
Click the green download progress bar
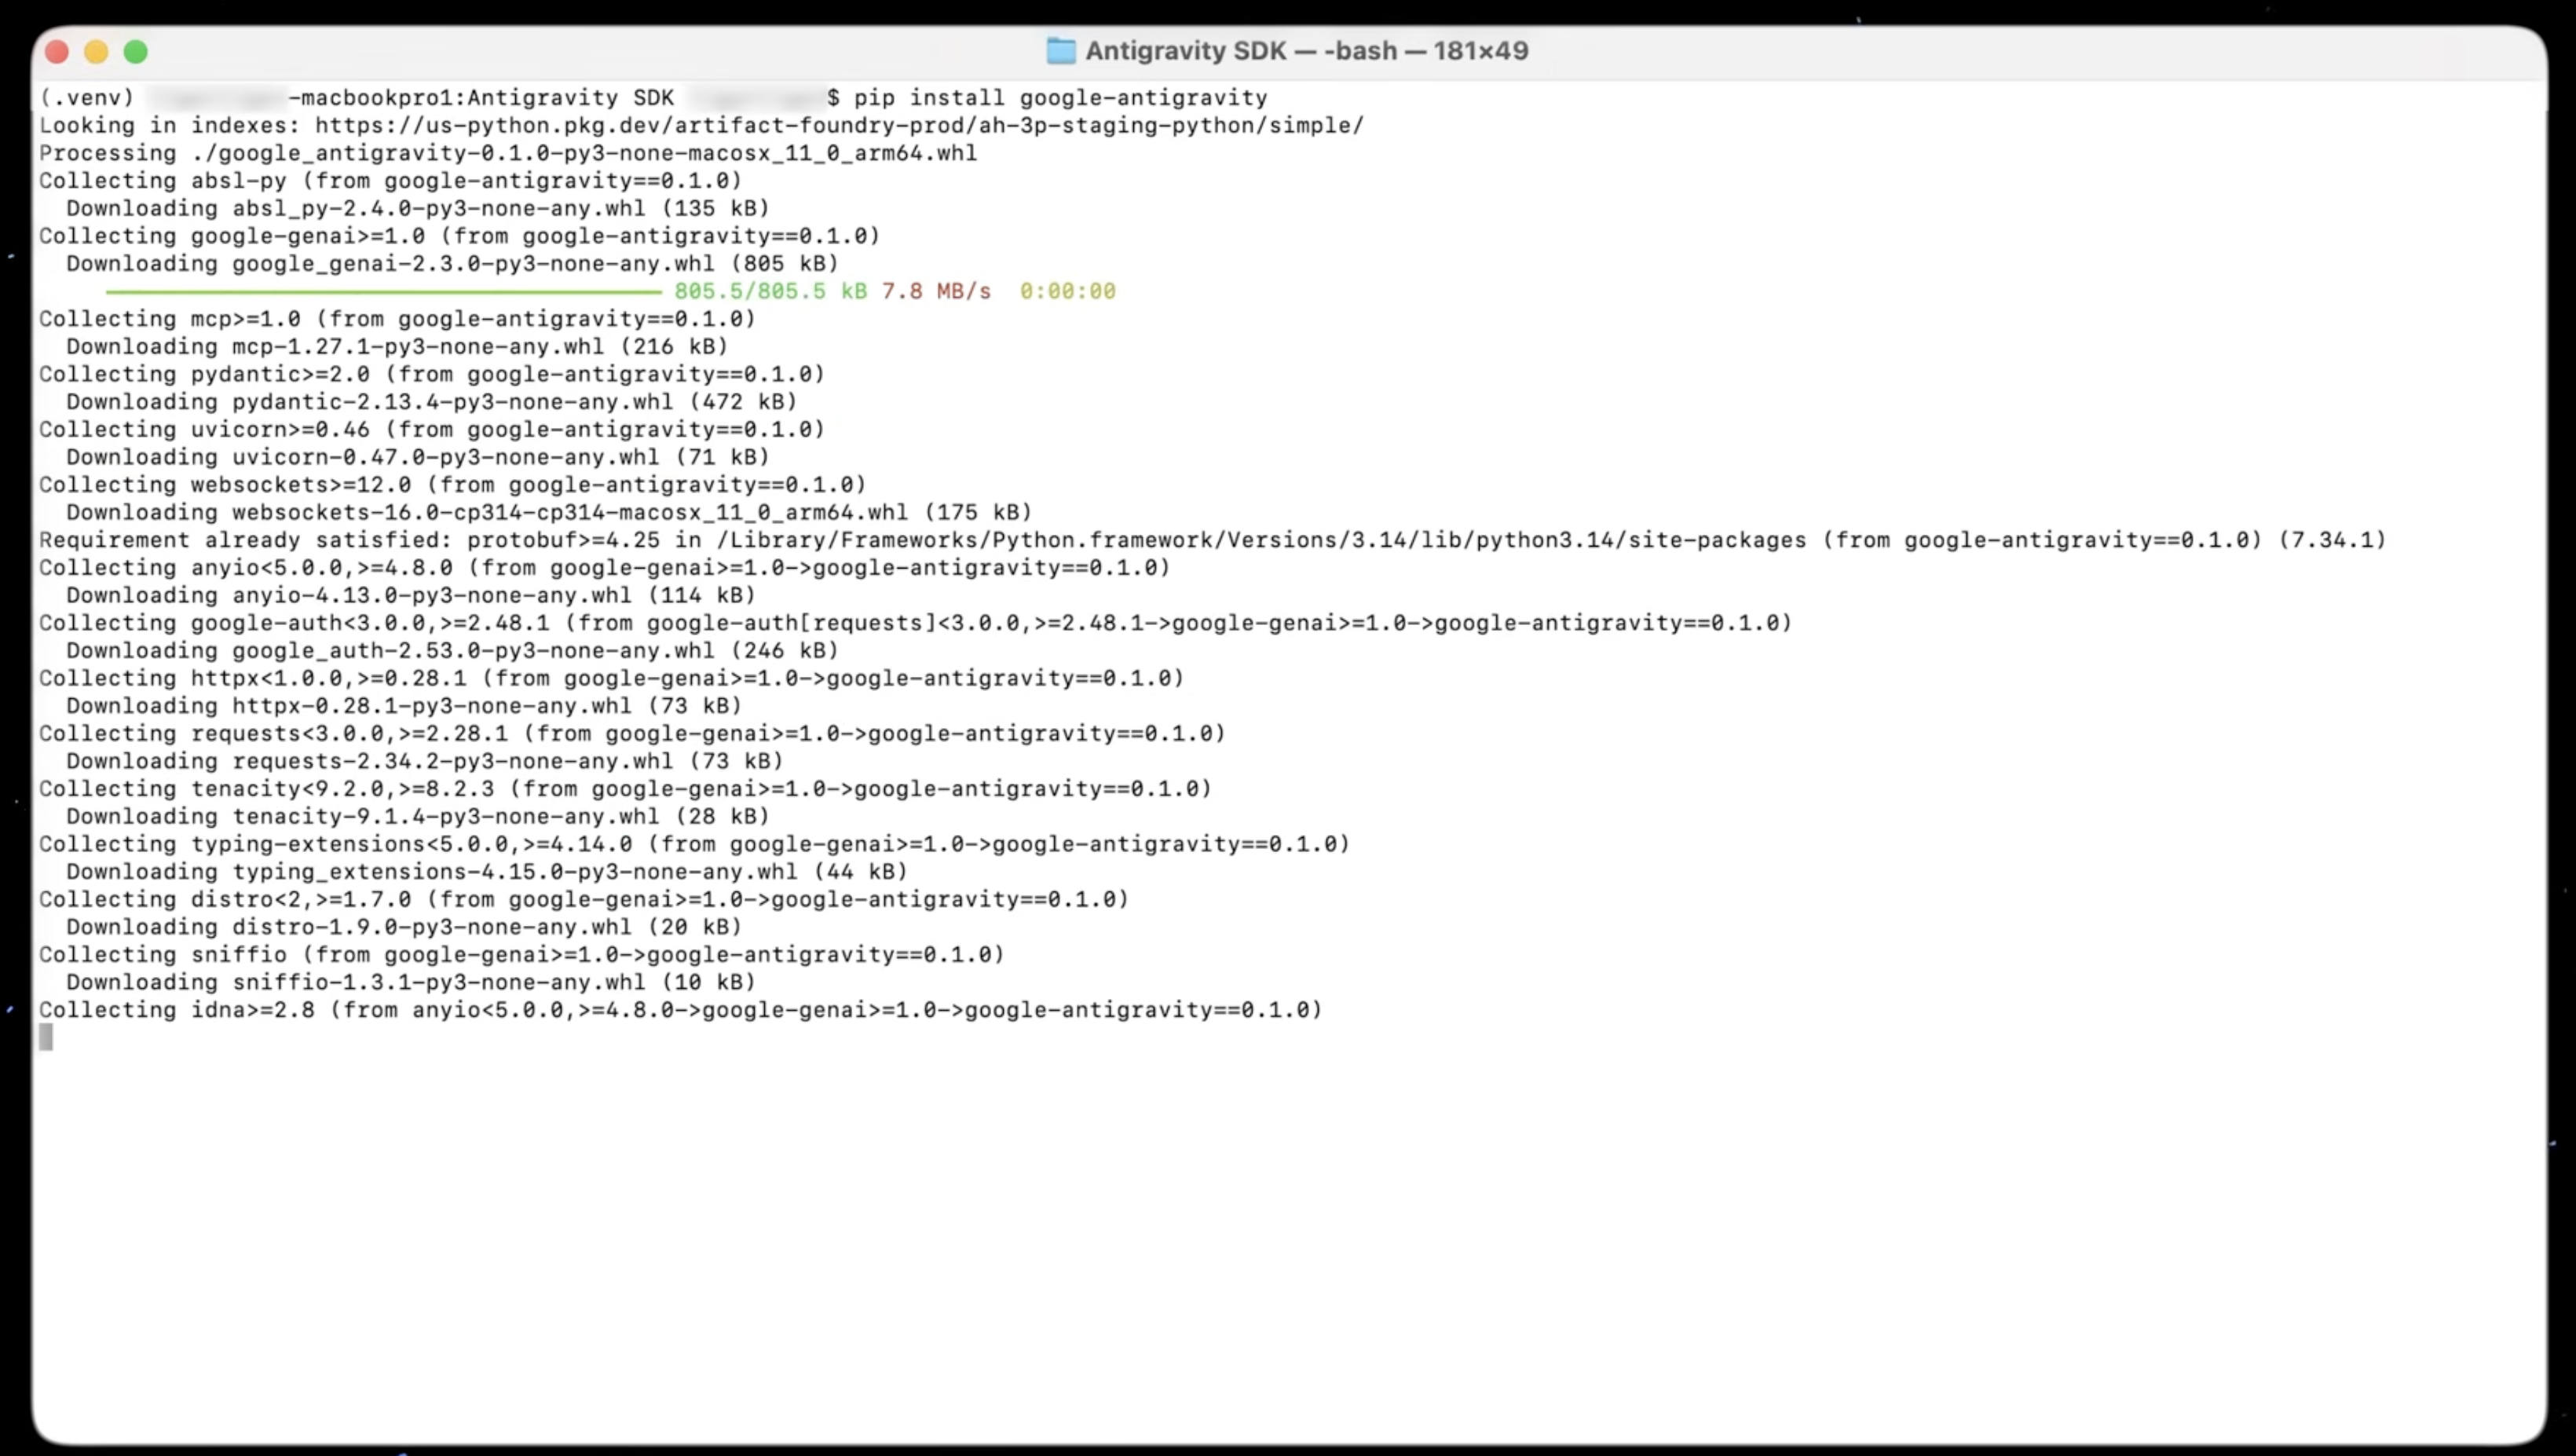click(384, 292)
